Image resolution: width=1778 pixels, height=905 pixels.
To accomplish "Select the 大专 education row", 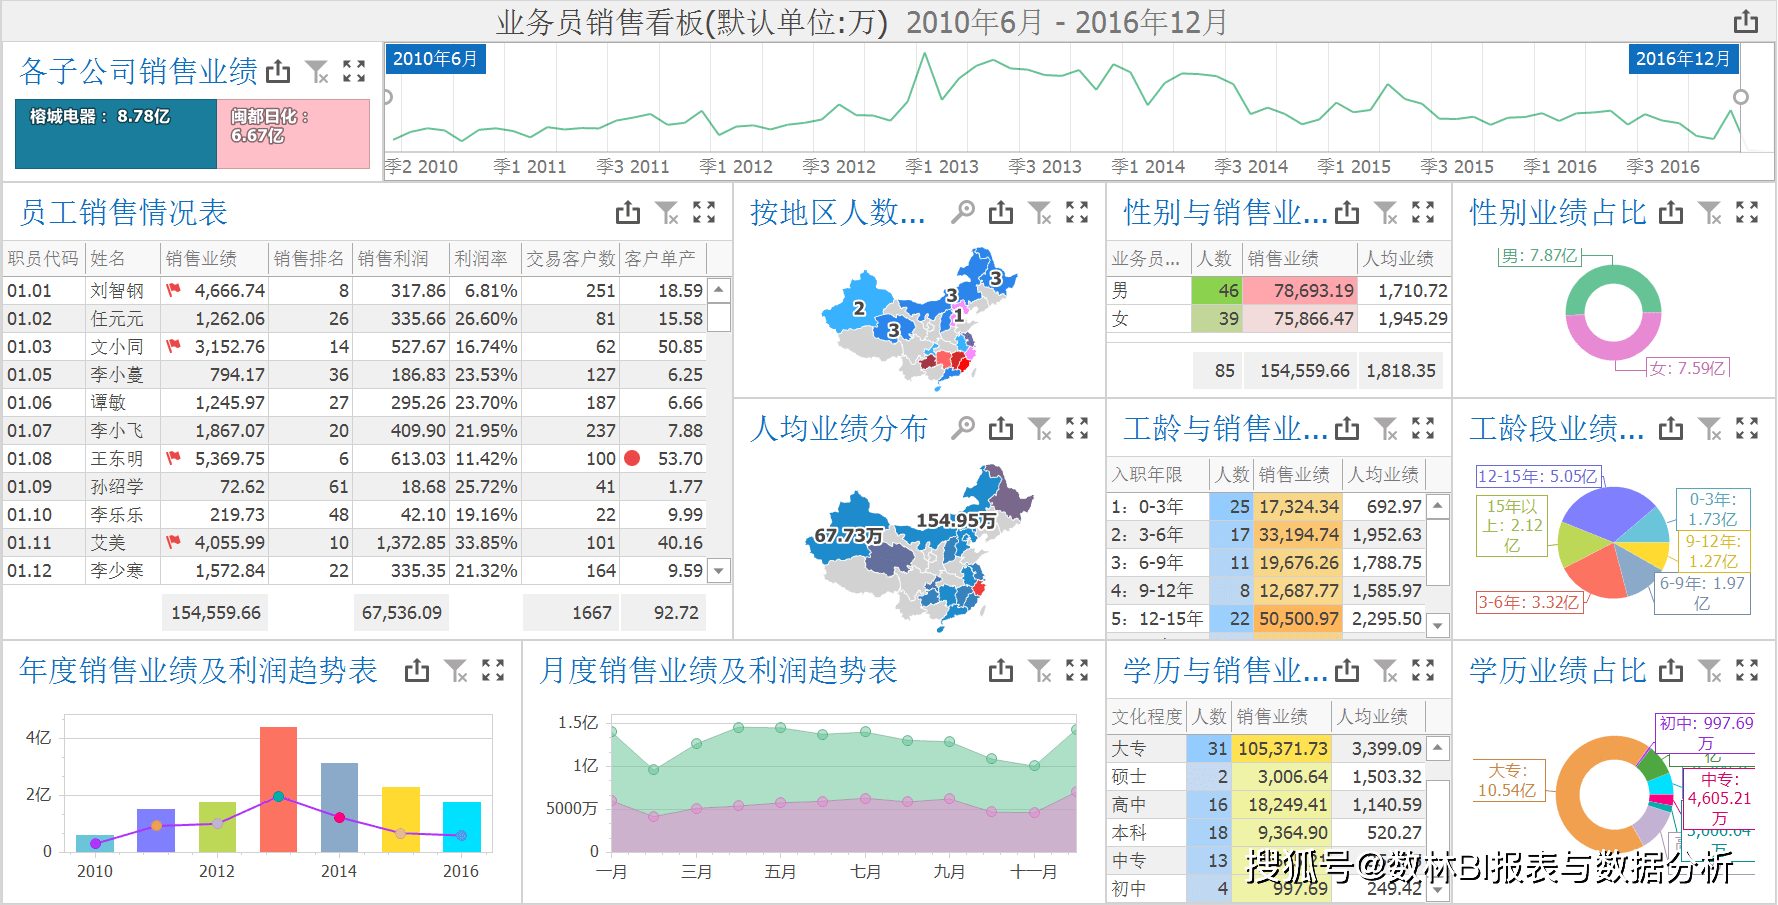I will [x=1266, y=748].
